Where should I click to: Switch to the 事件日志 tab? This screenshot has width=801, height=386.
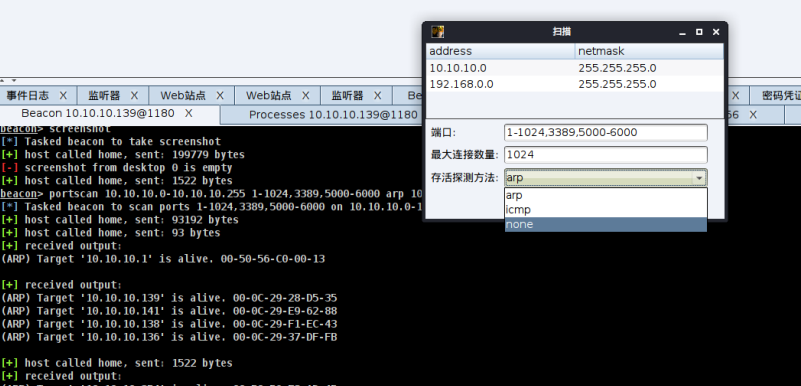tap(28, 95)
